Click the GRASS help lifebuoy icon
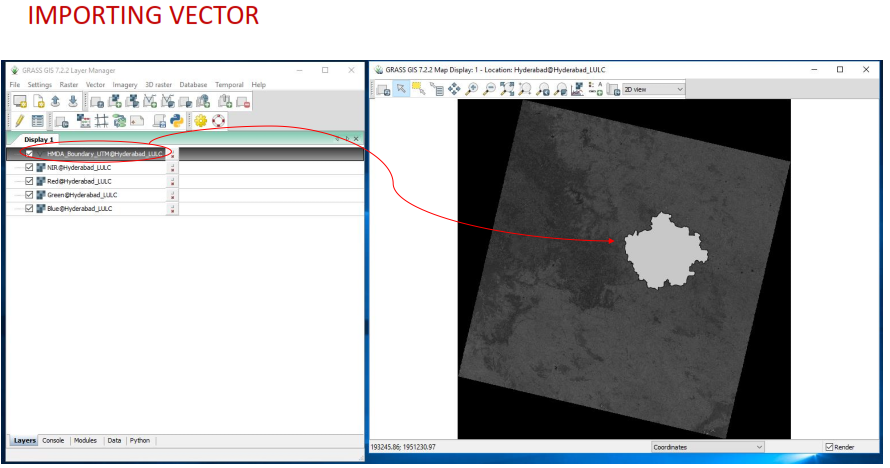The image size is (890, 468). tap(218, 121)
